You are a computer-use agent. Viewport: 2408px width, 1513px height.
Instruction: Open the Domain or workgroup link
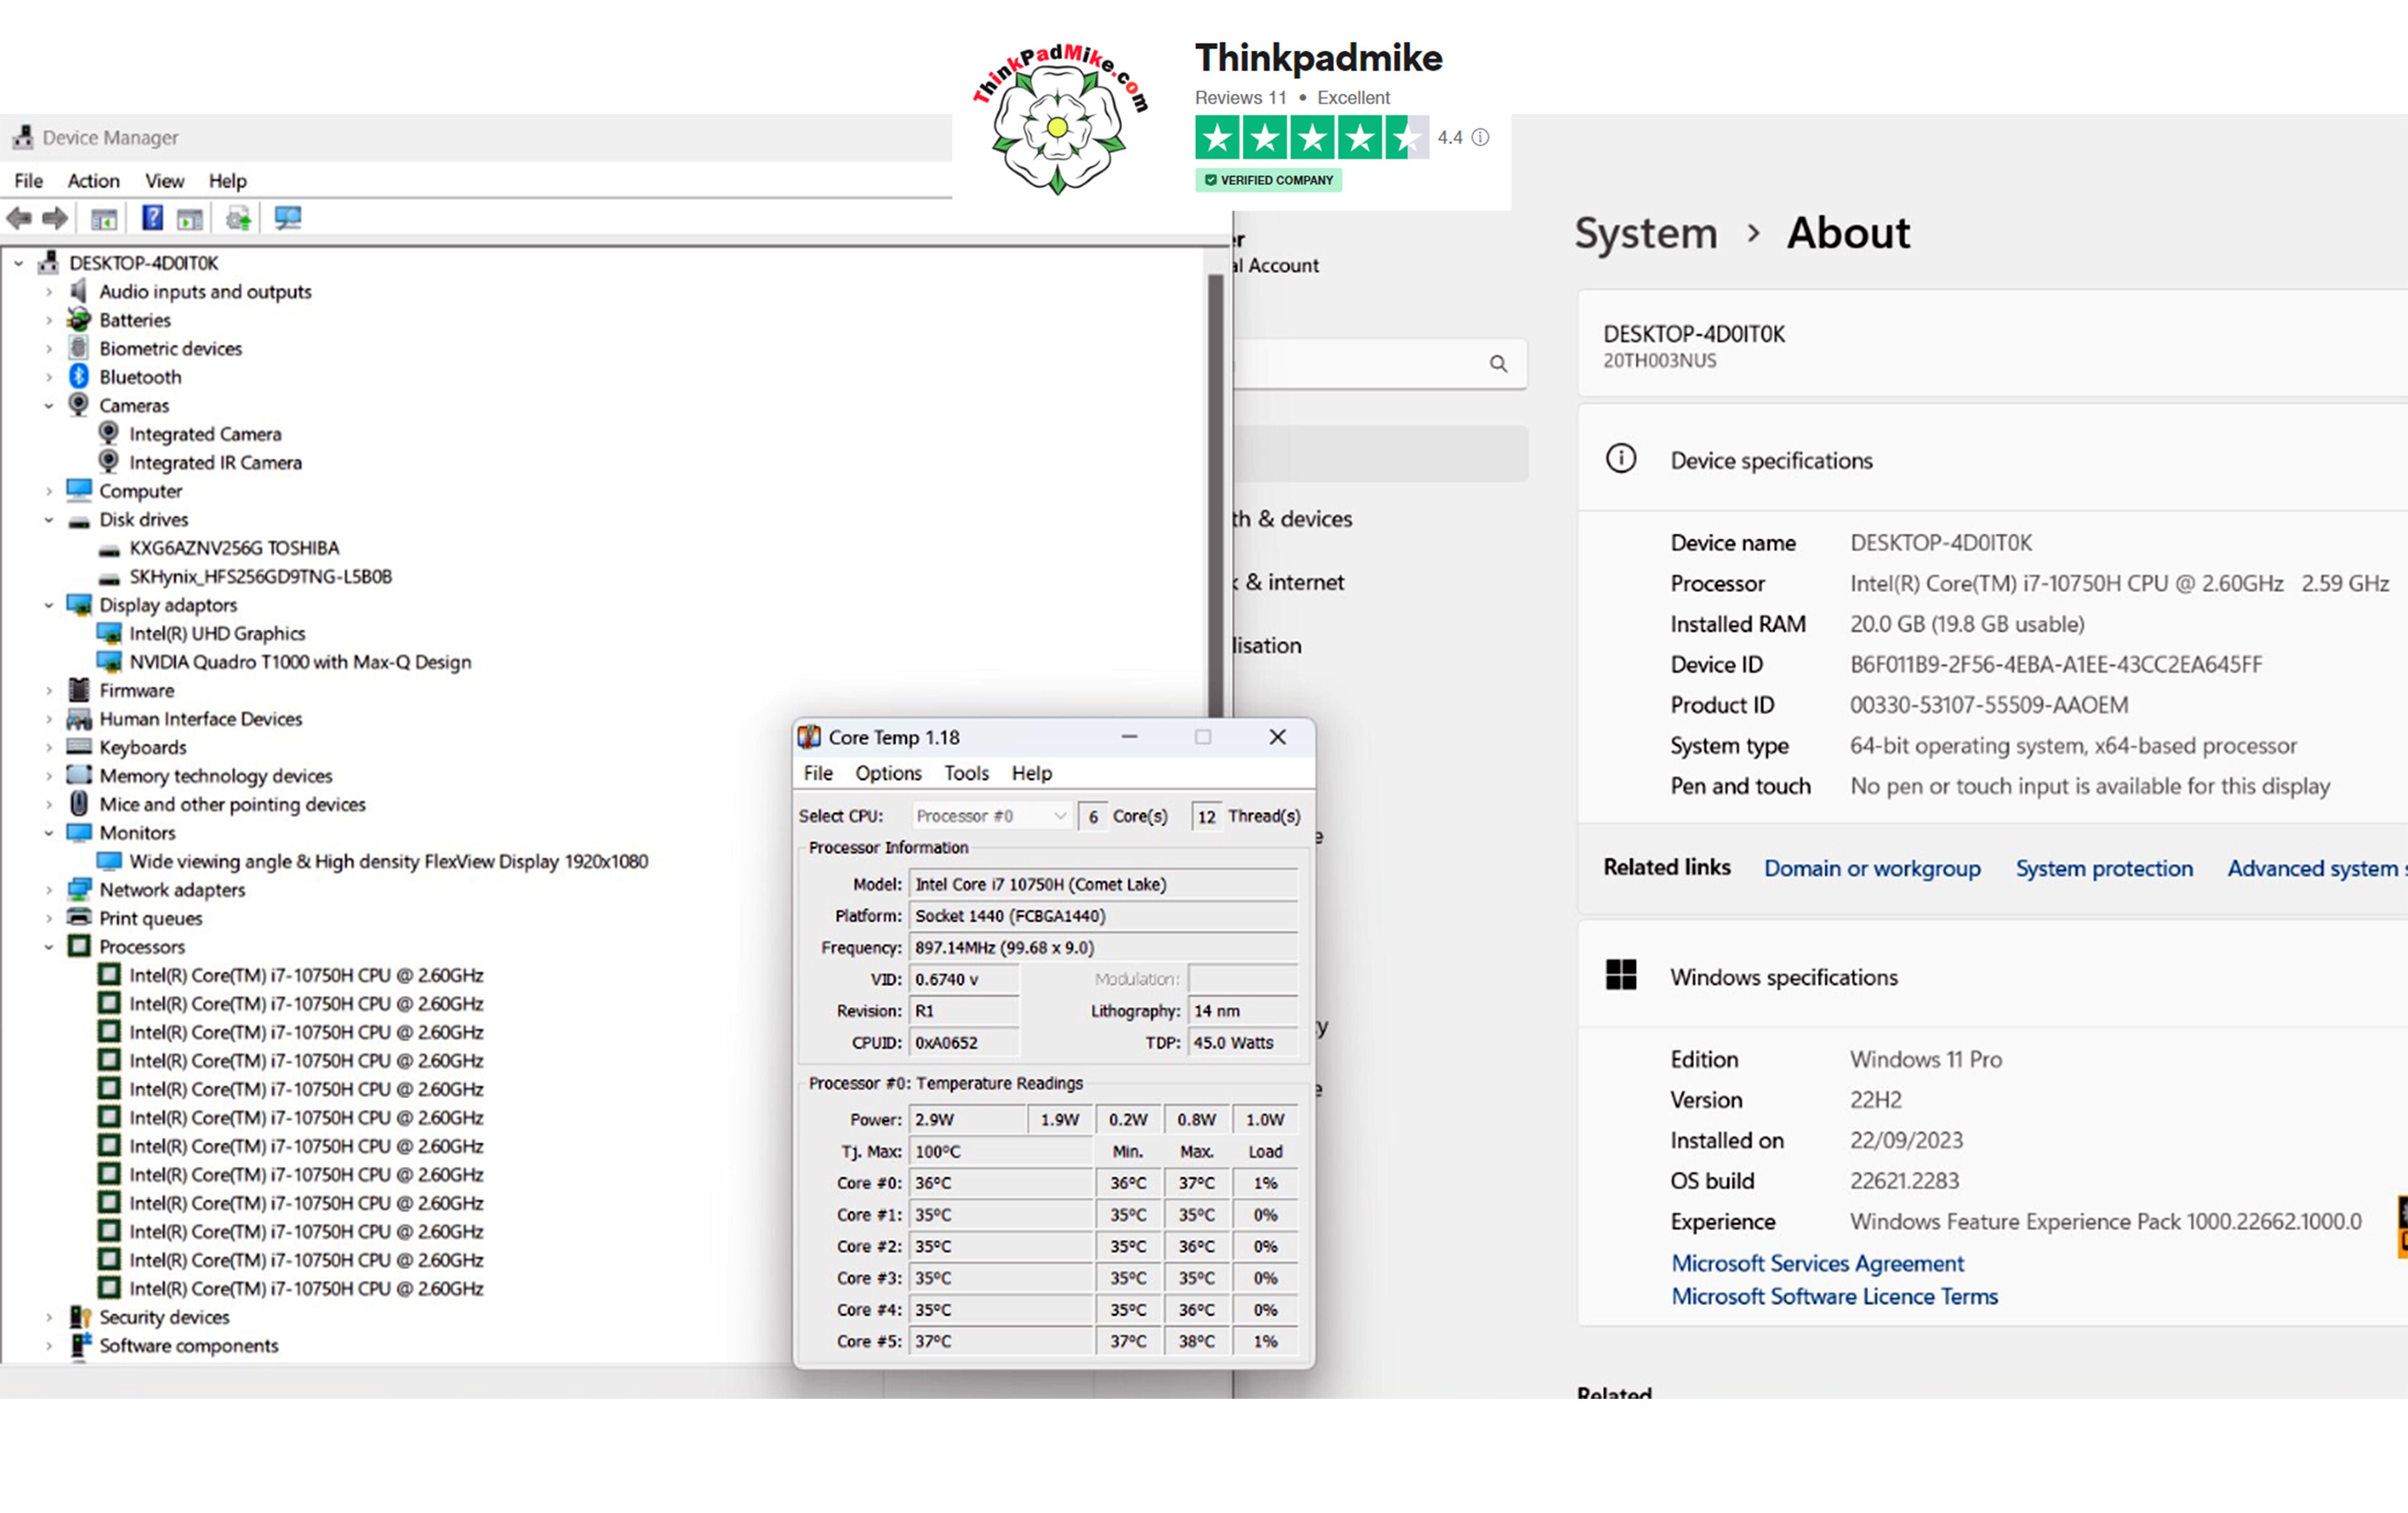[x=1872, y=868]
